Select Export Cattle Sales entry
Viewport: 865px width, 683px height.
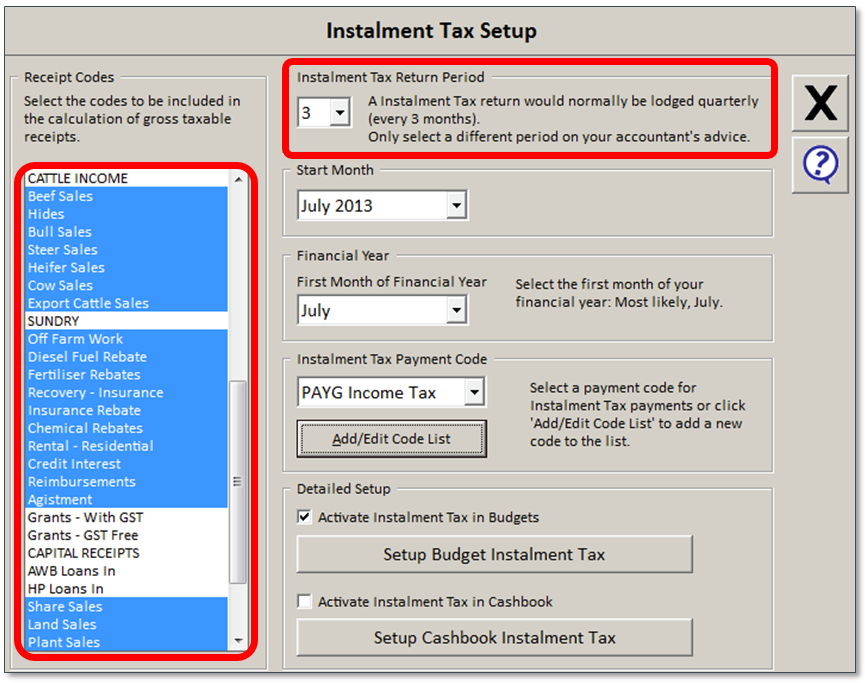[127, 303]
